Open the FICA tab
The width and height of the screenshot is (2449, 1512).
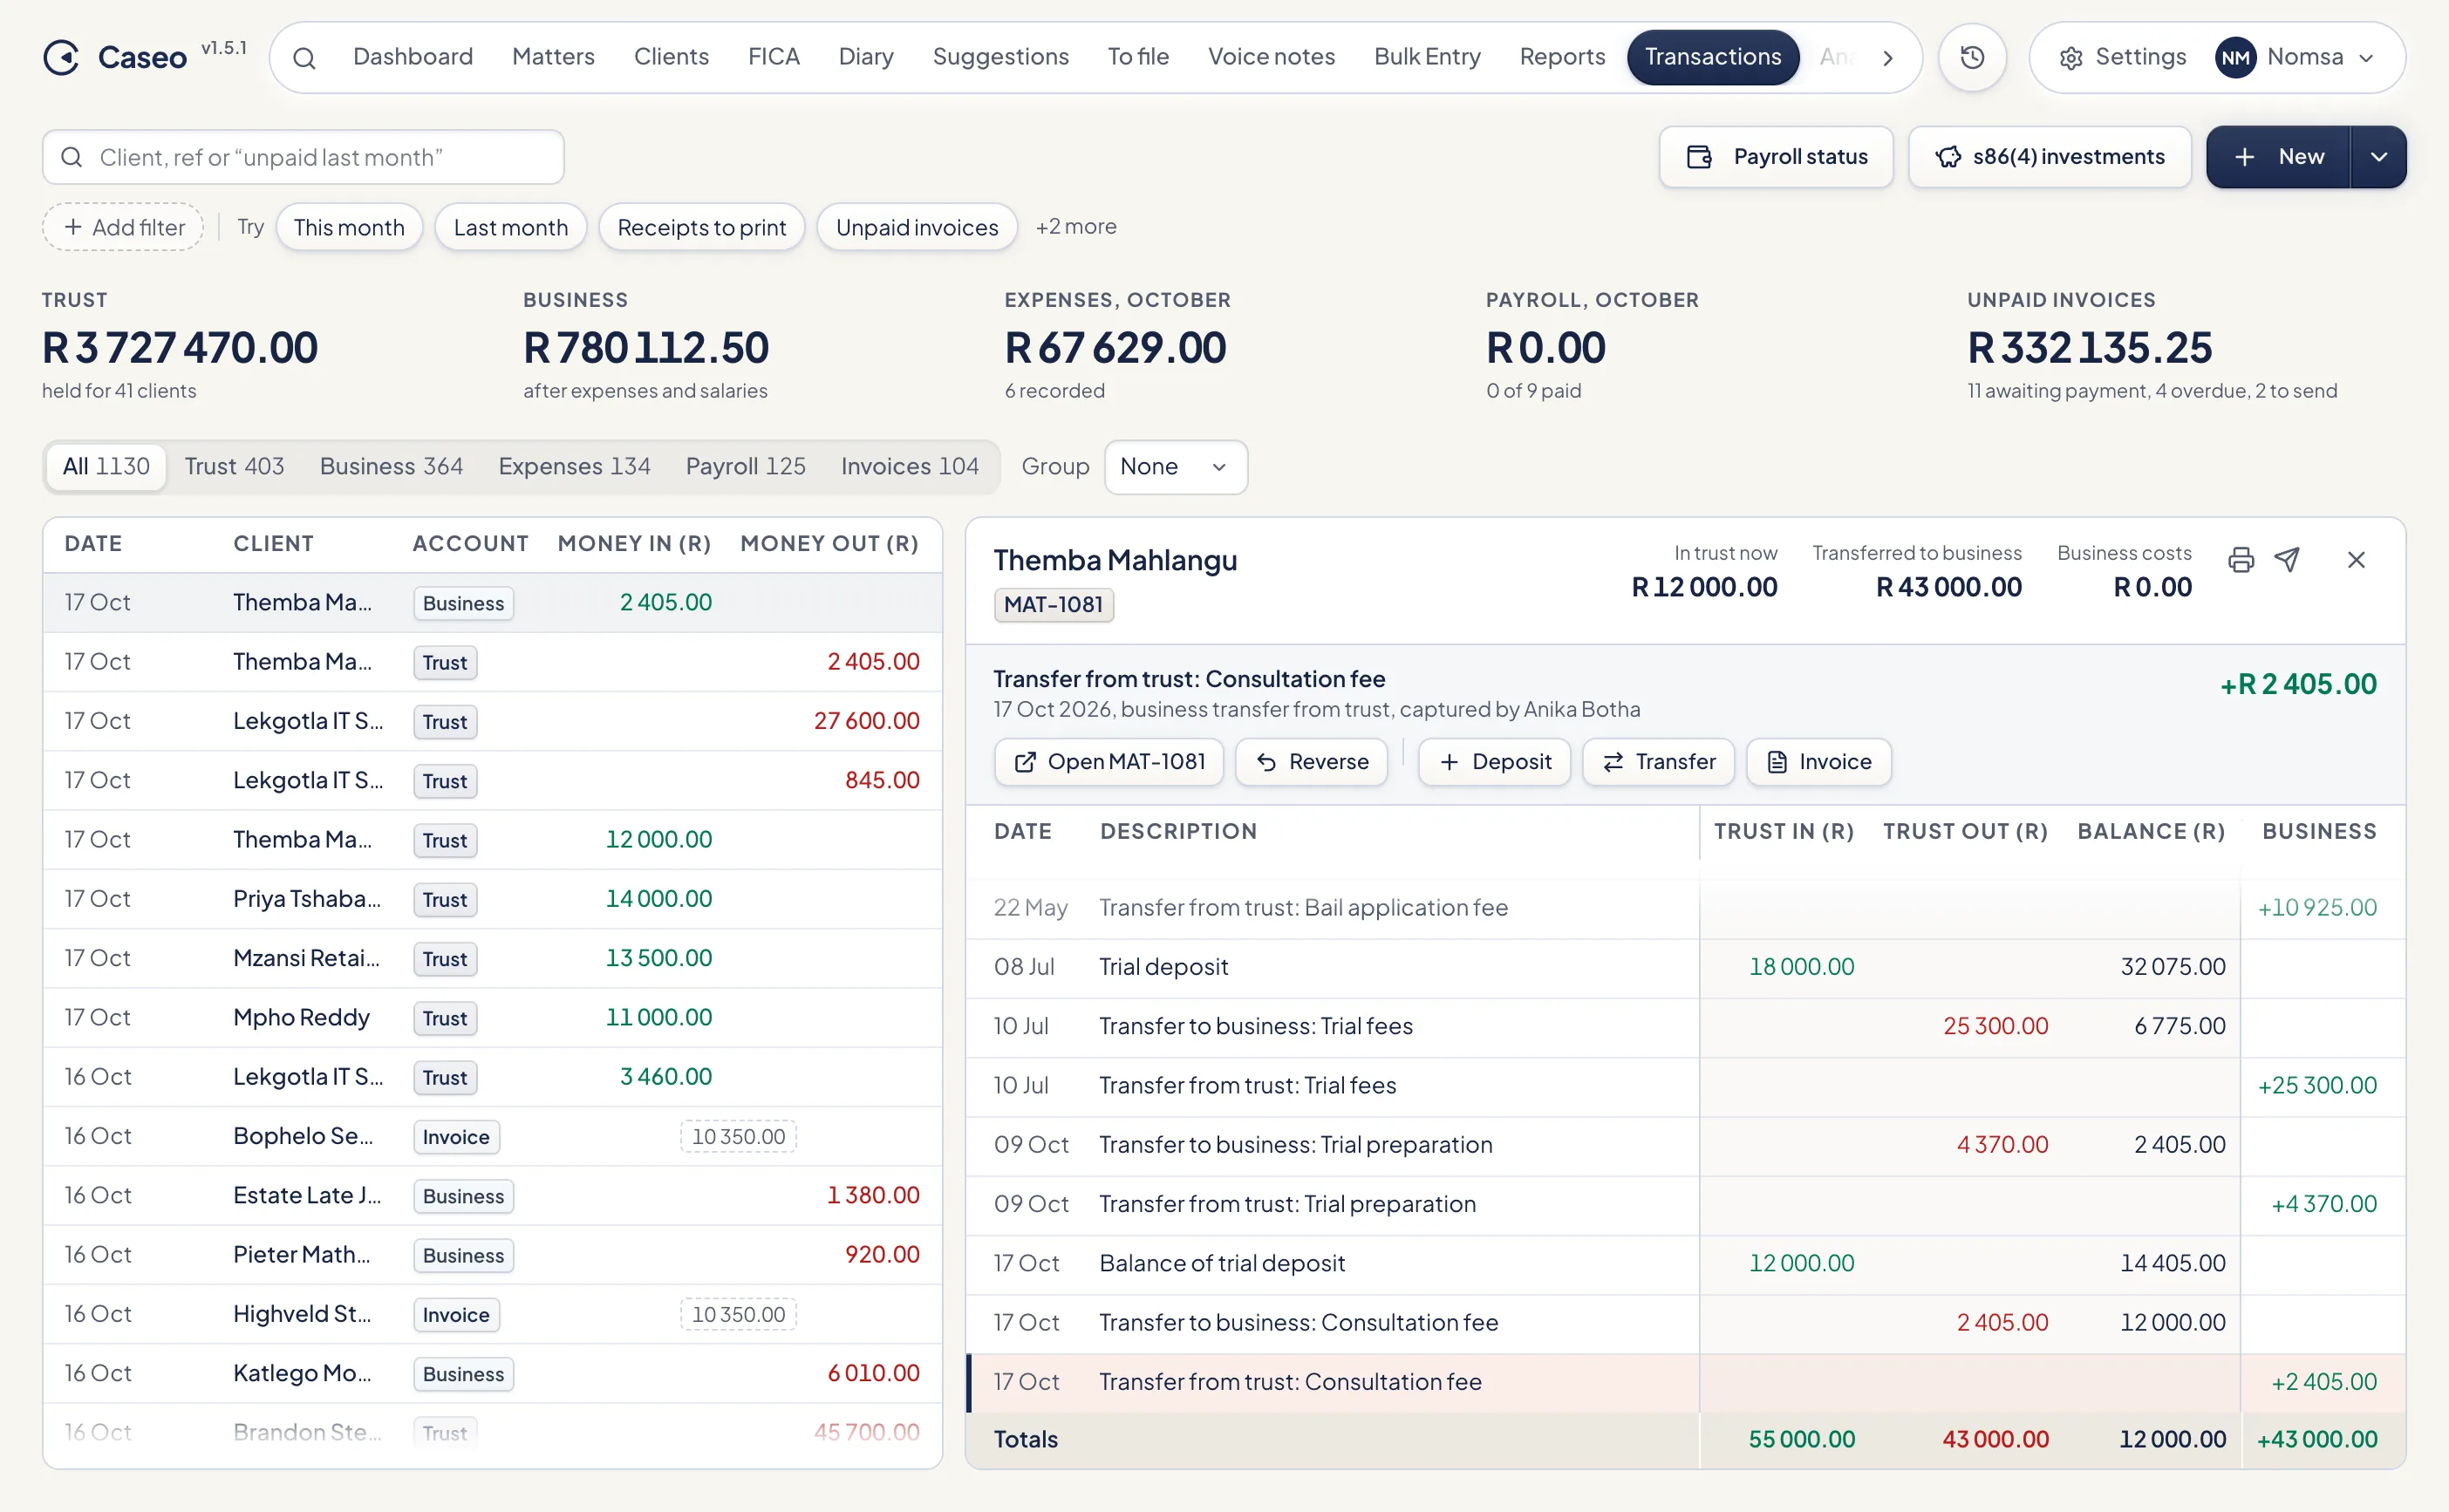click(774, 57)
